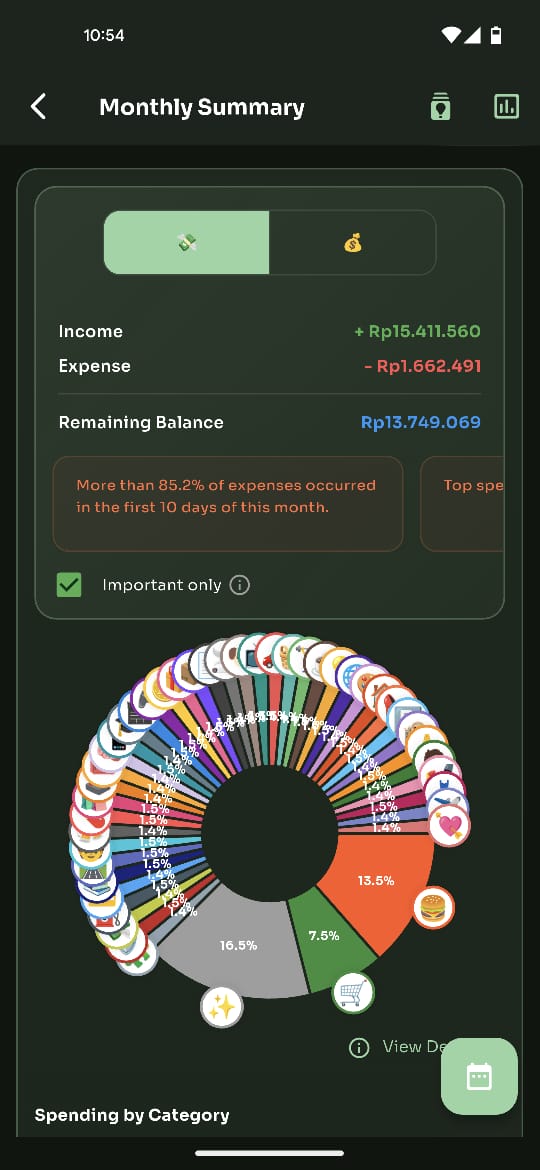Switch to the money bag tab

coord(352,243)
